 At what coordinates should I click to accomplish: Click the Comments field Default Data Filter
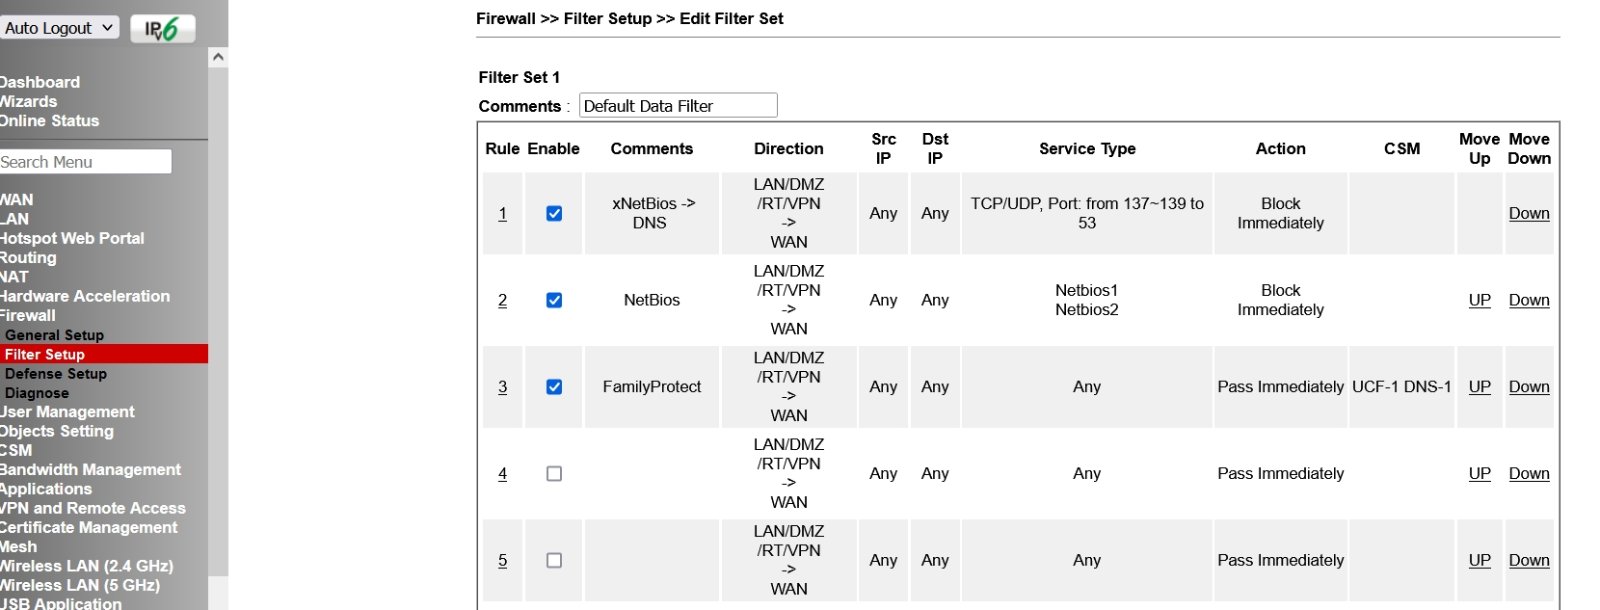click(x=678, y=105)
